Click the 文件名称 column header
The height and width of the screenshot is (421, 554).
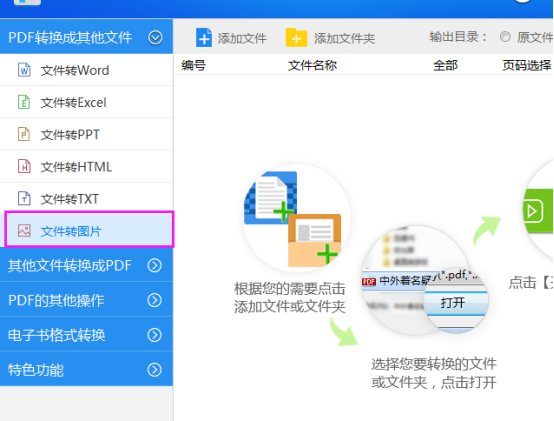coord(312,65)
